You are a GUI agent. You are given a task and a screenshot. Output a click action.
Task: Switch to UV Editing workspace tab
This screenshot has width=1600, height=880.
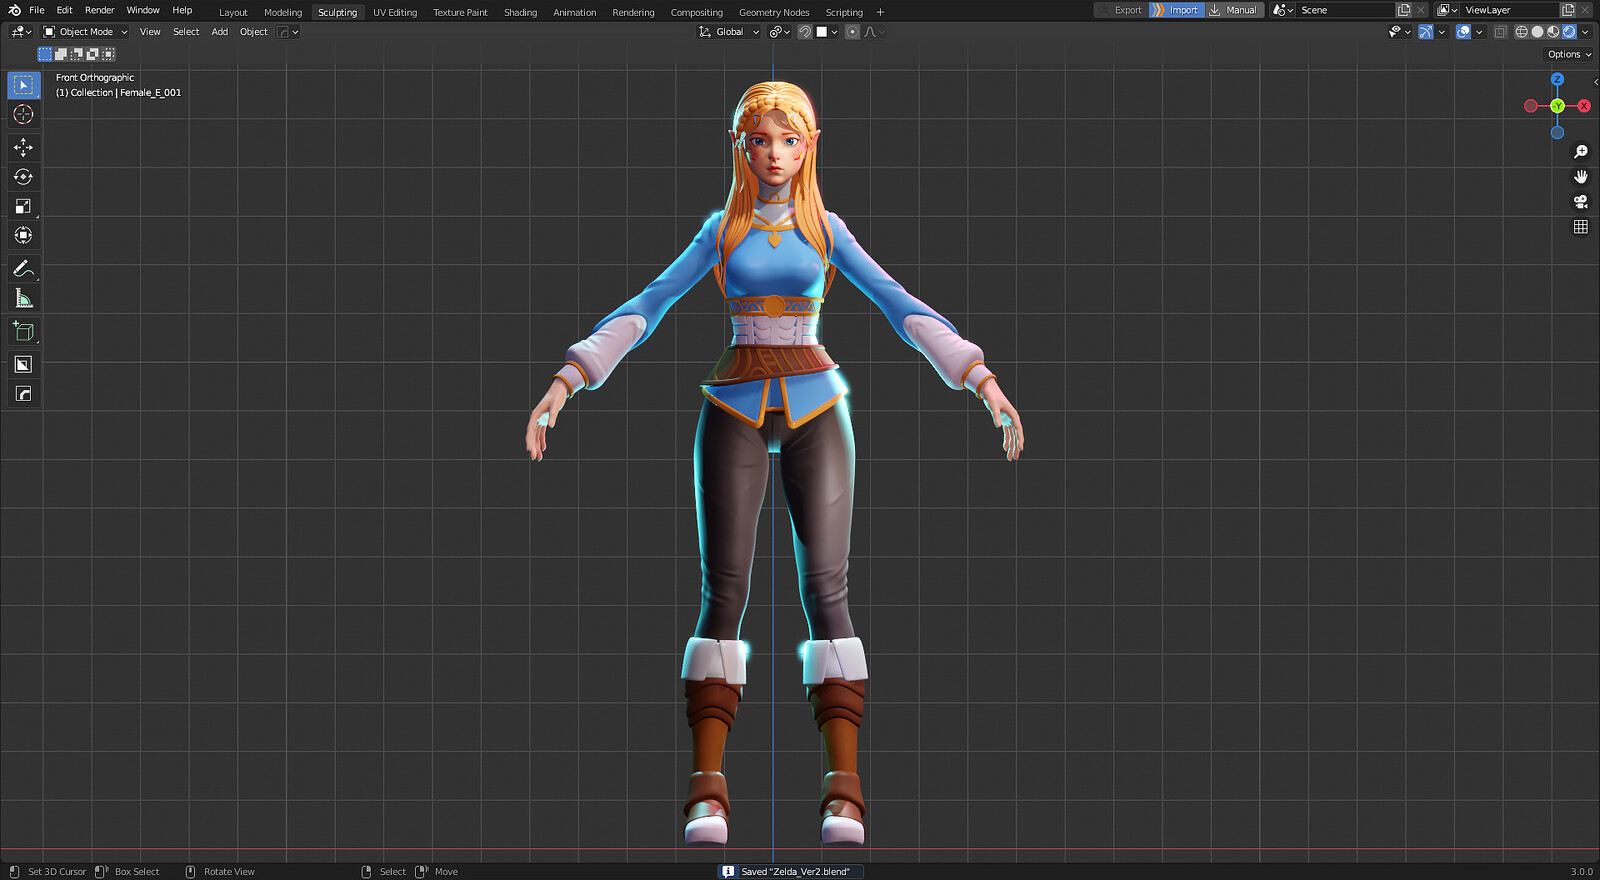point(395,12)
